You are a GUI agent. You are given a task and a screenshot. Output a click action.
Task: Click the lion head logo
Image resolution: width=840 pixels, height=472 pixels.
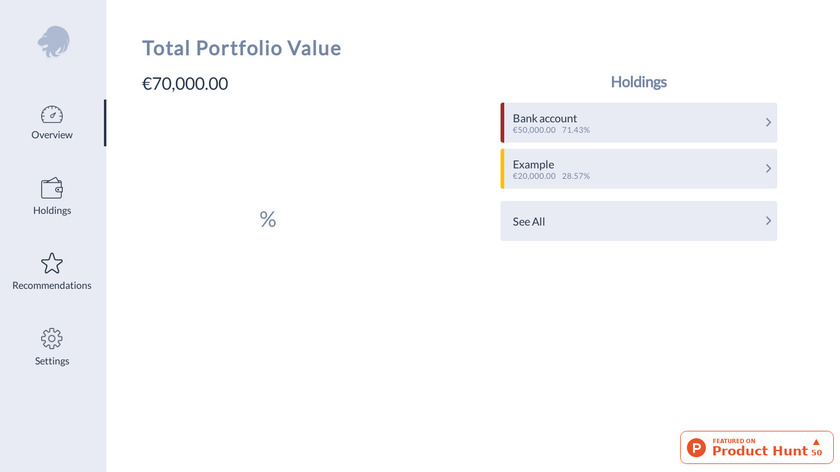pos(54,42)
